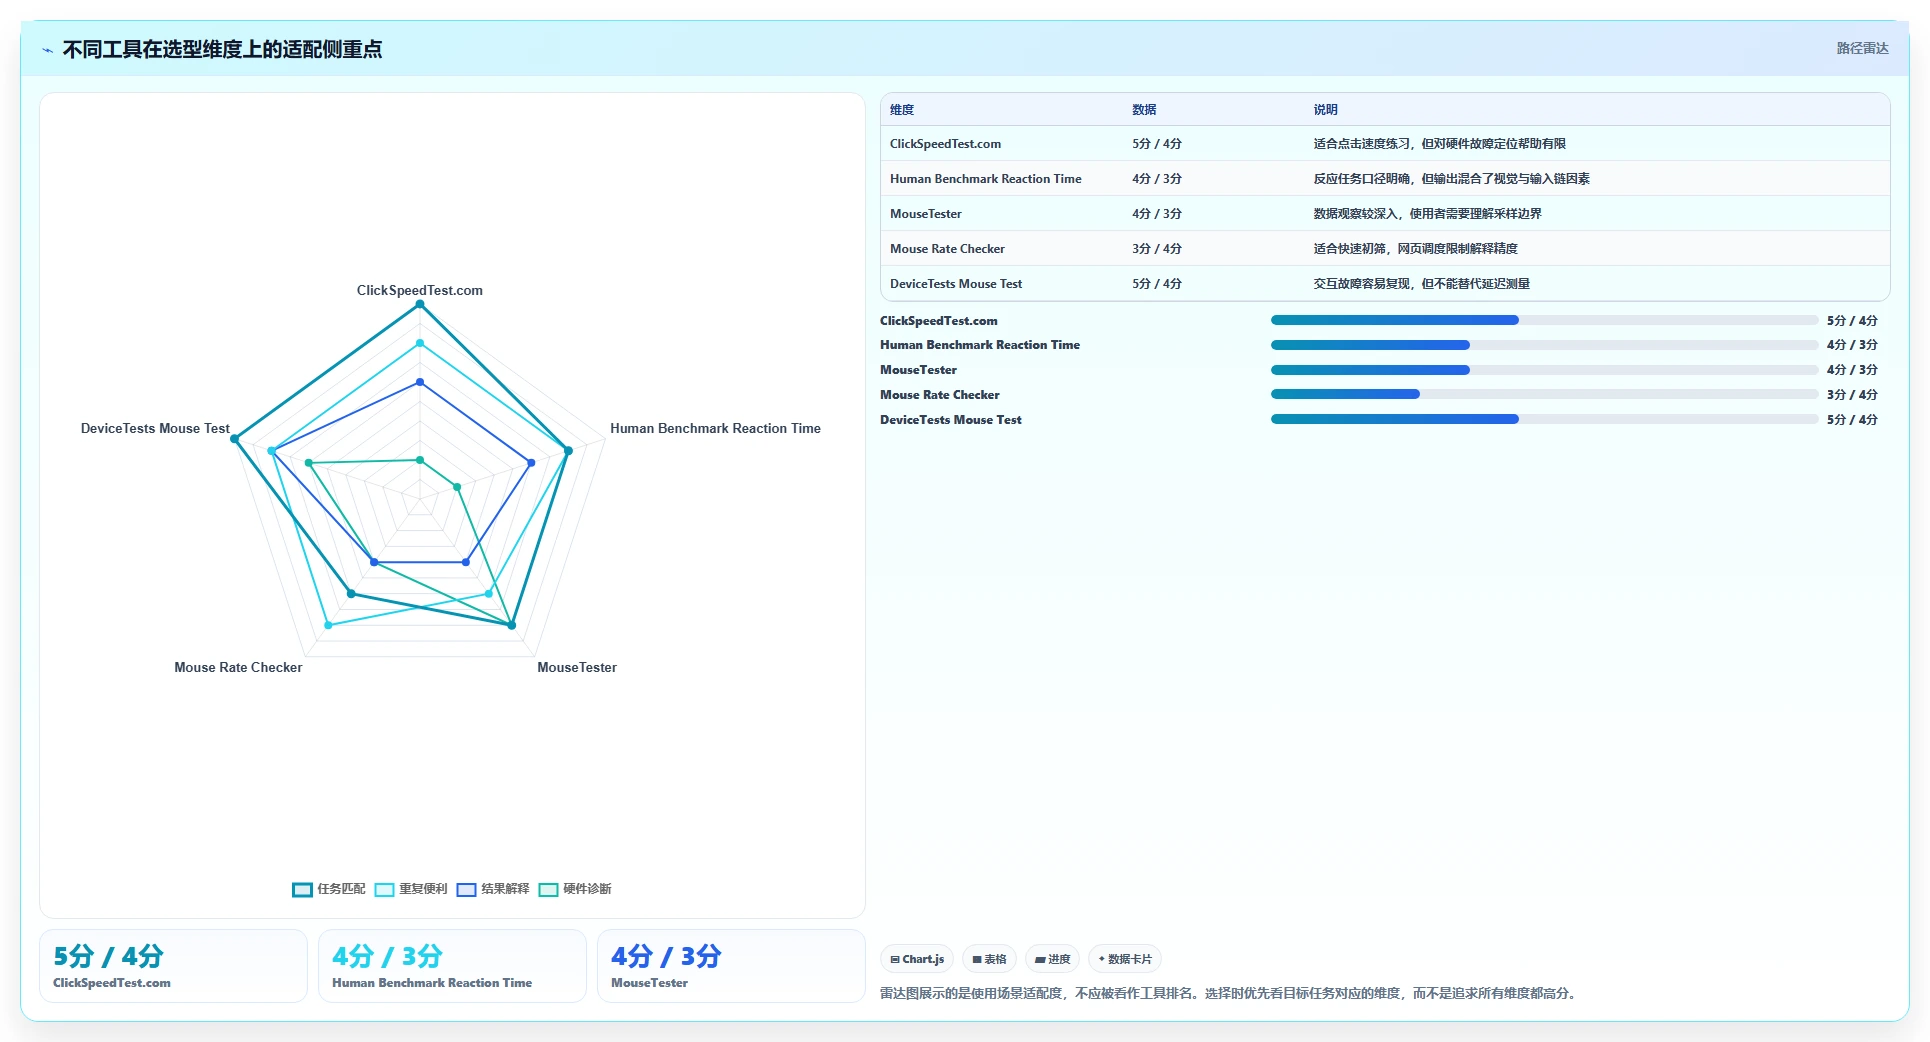Toggle the 硬件诊断 legend series

[x=575, y=889]
